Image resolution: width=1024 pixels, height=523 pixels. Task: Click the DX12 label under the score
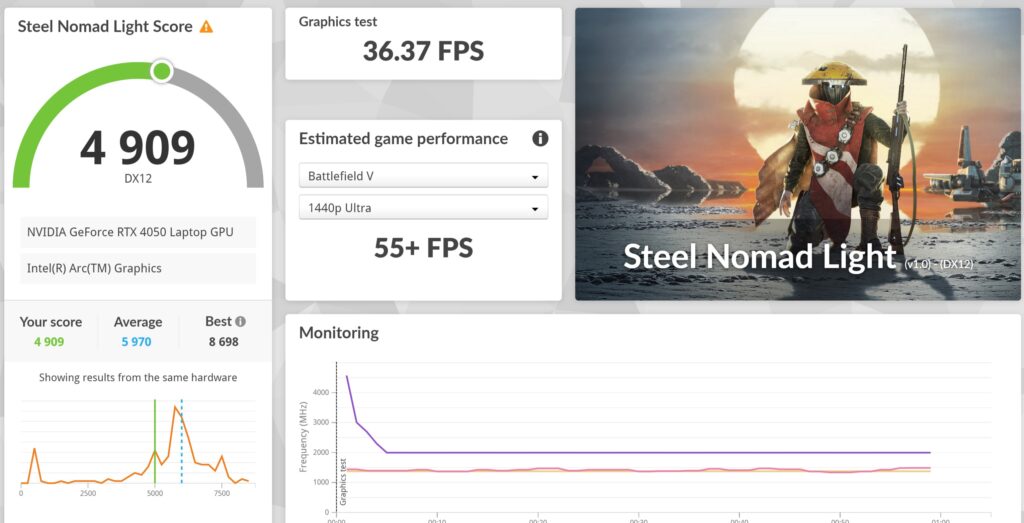click(138, 178)
